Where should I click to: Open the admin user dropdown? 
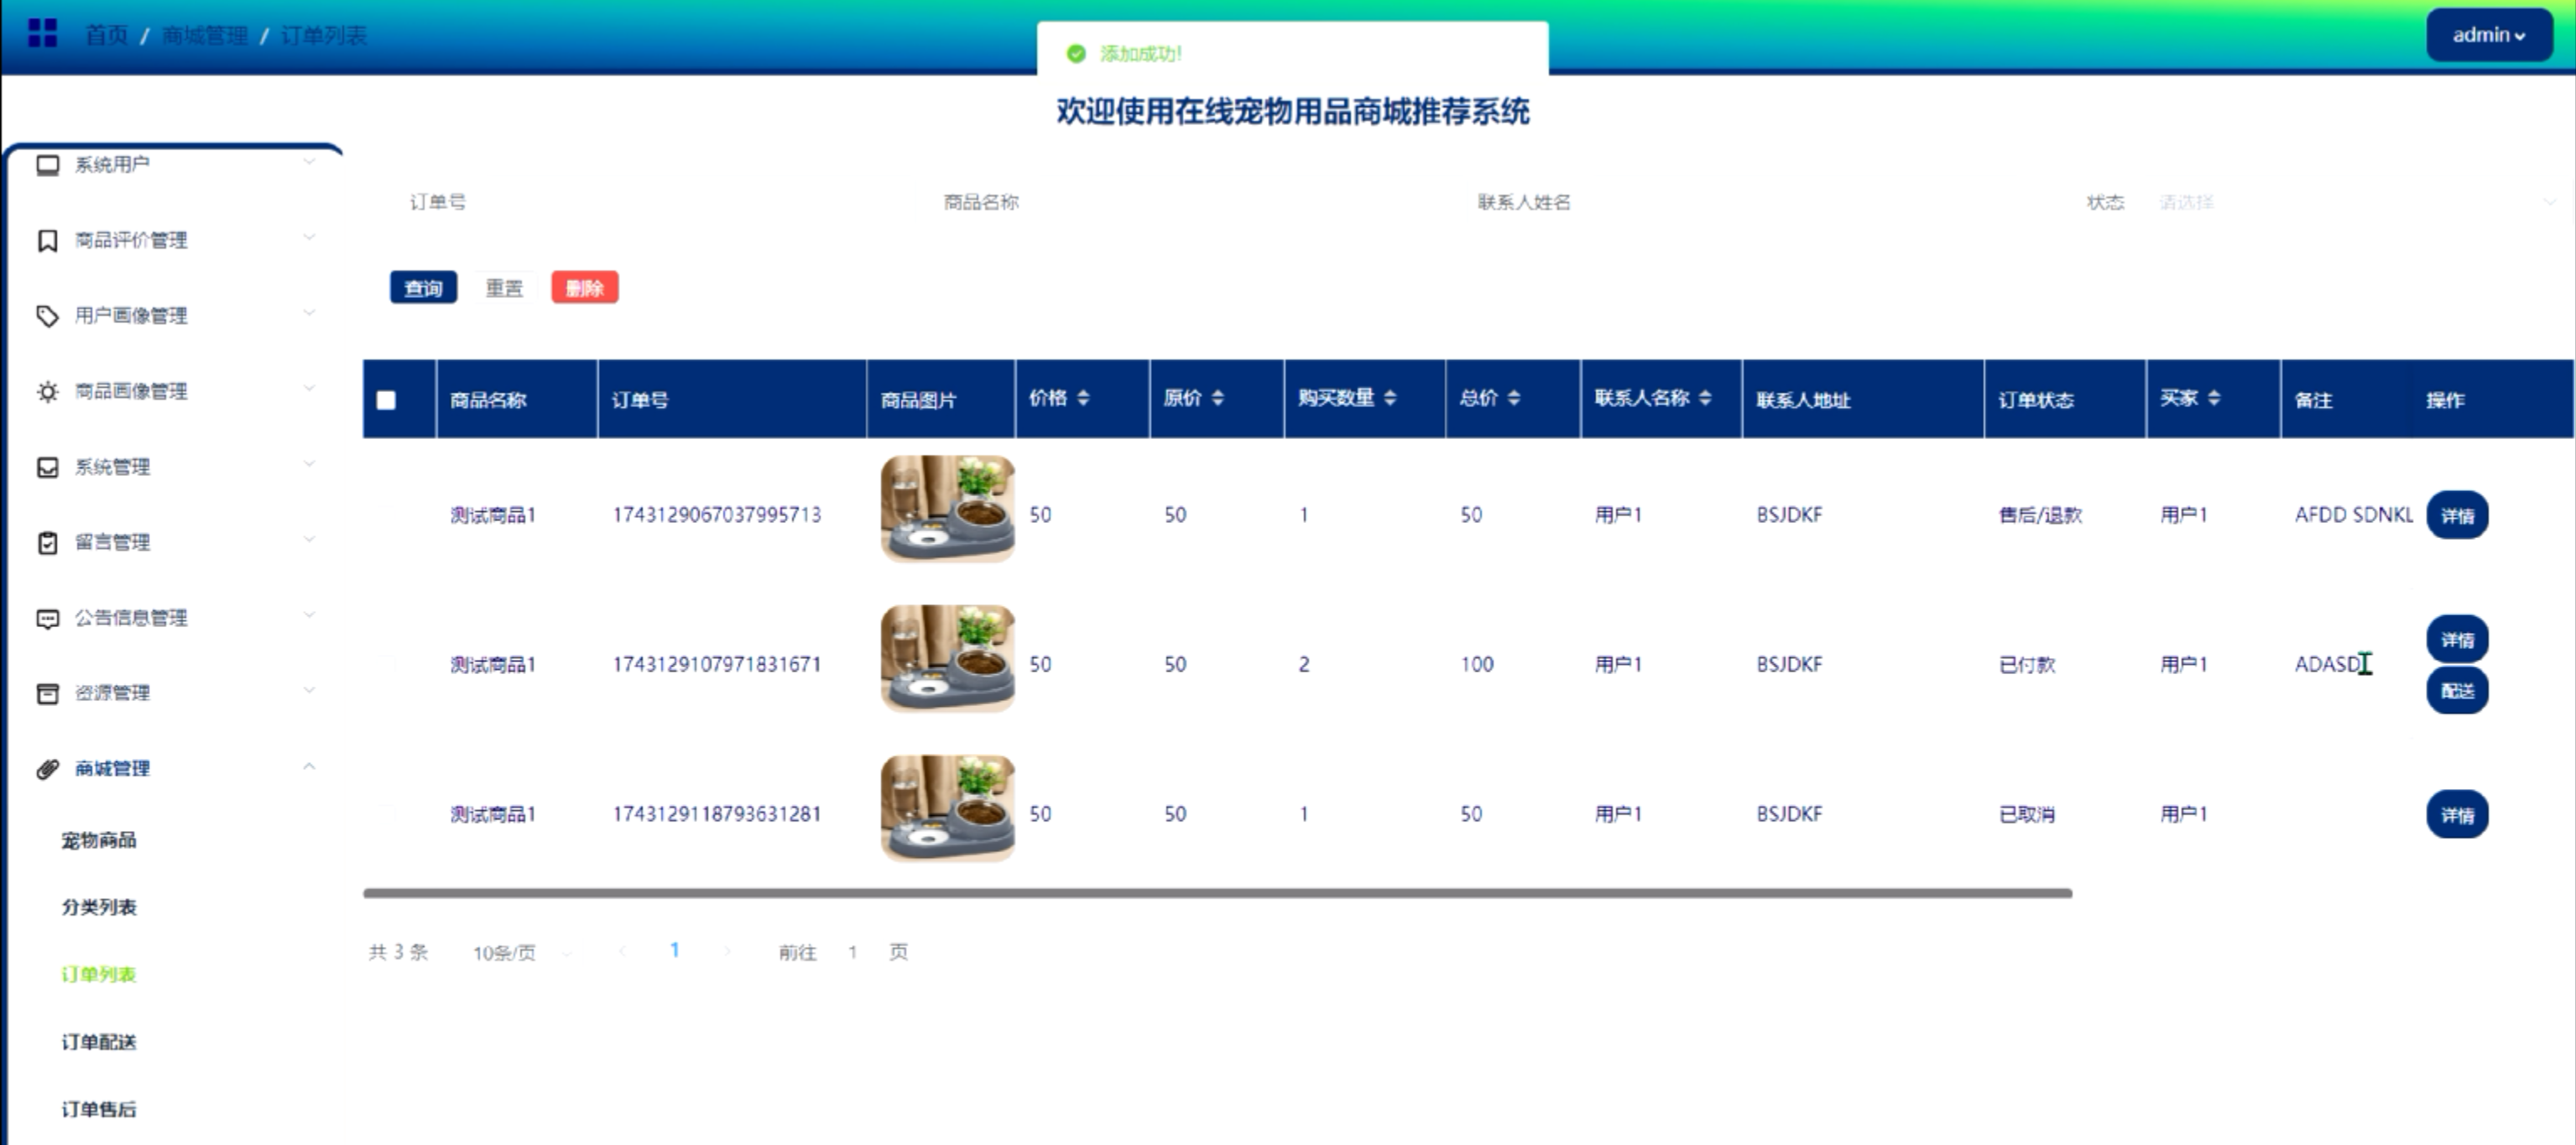click(x=2488, y=35)
